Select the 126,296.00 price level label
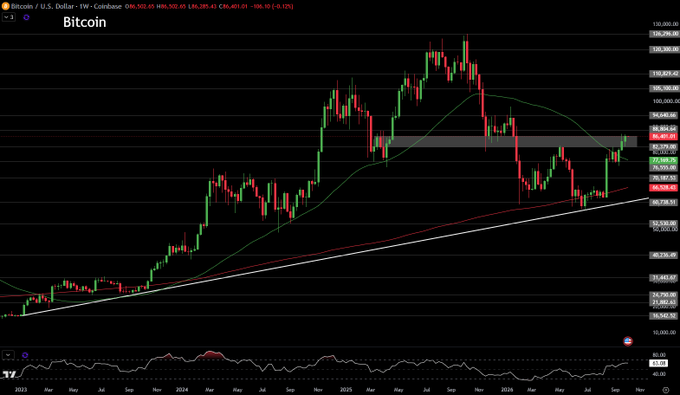 tap(664, 34)
